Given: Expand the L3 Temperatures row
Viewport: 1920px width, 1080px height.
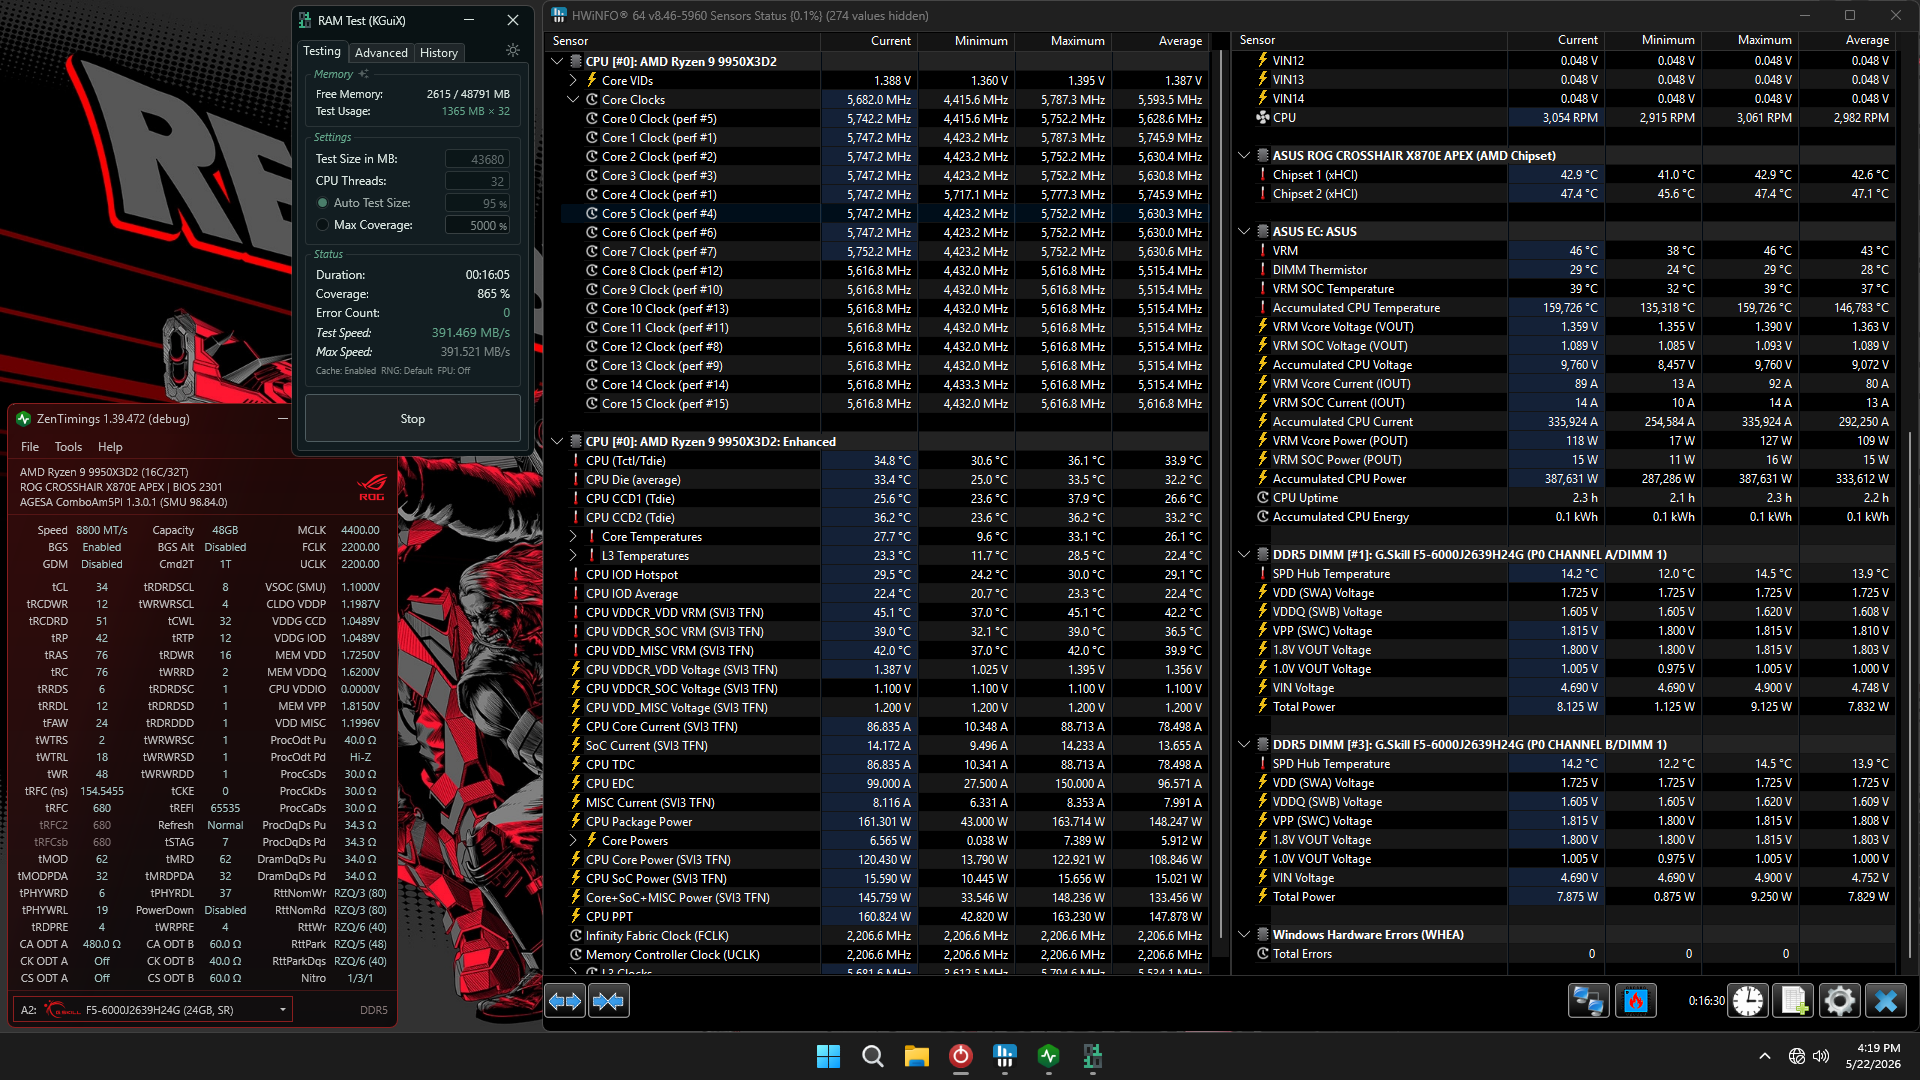Looking at the screenshot, I should [x=574, y=556].
